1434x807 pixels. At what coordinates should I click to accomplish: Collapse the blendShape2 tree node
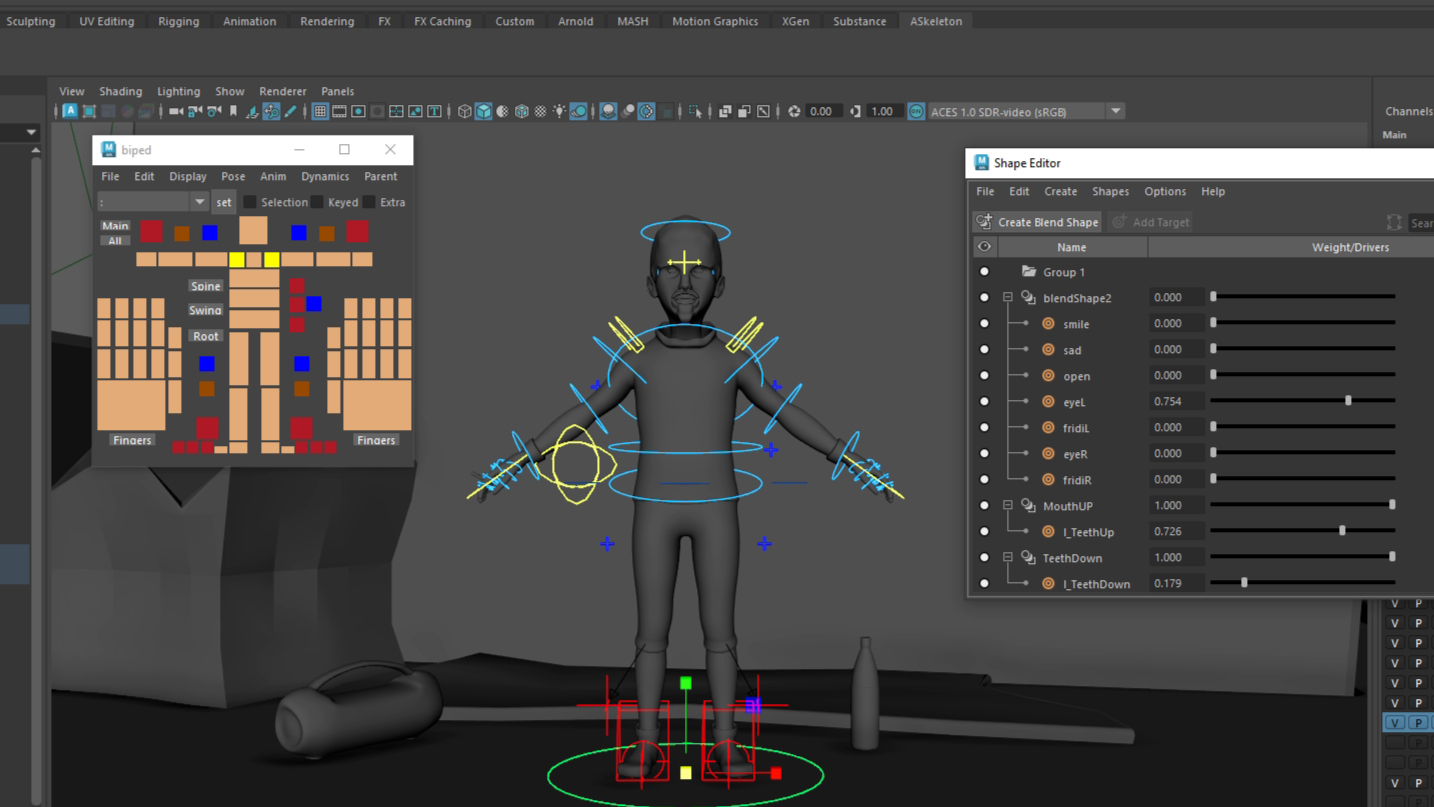[x=1008, y=298]
